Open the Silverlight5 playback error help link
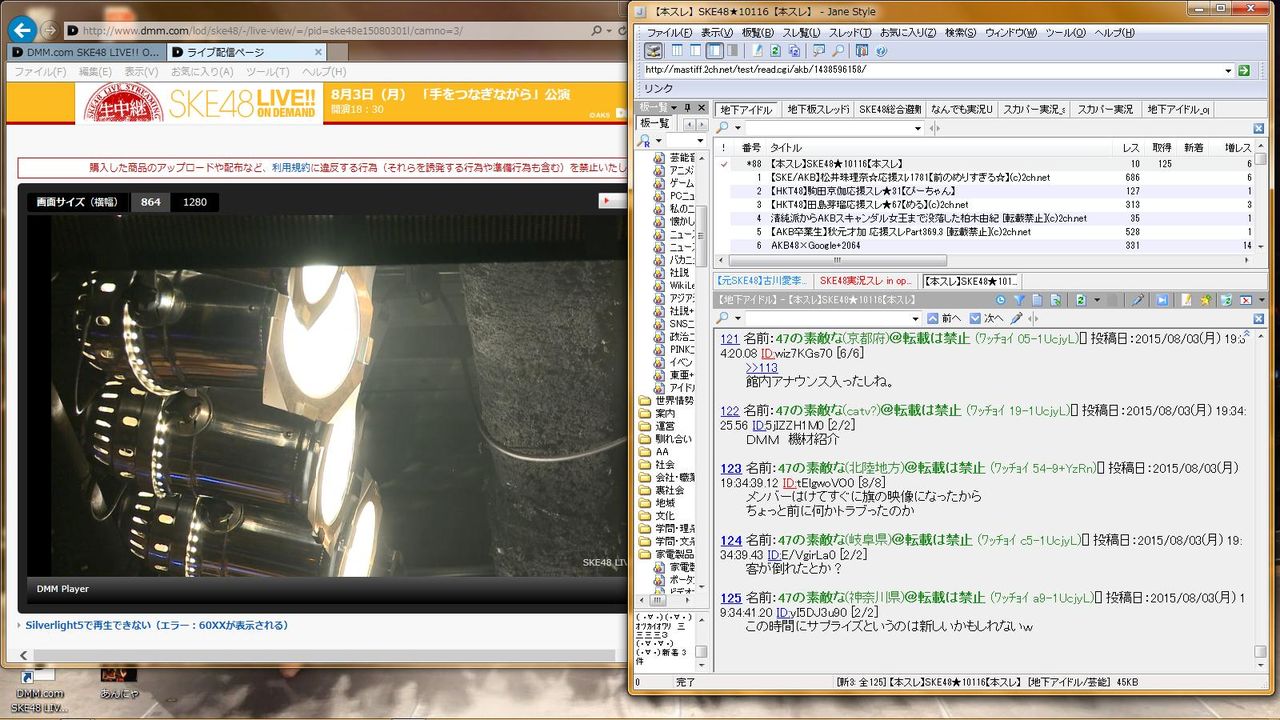This screenshot has width=1280, height=720. [156, 625]
